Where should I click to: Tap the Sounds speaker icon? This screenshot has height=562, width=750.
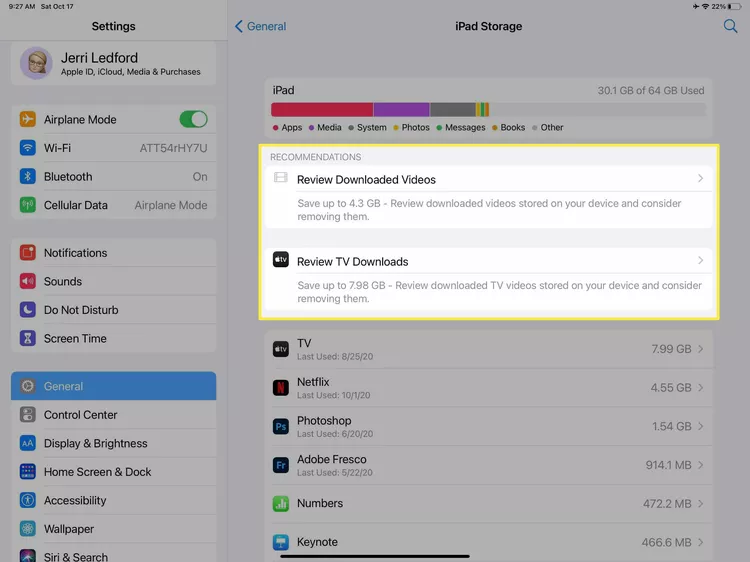(28, 281)
